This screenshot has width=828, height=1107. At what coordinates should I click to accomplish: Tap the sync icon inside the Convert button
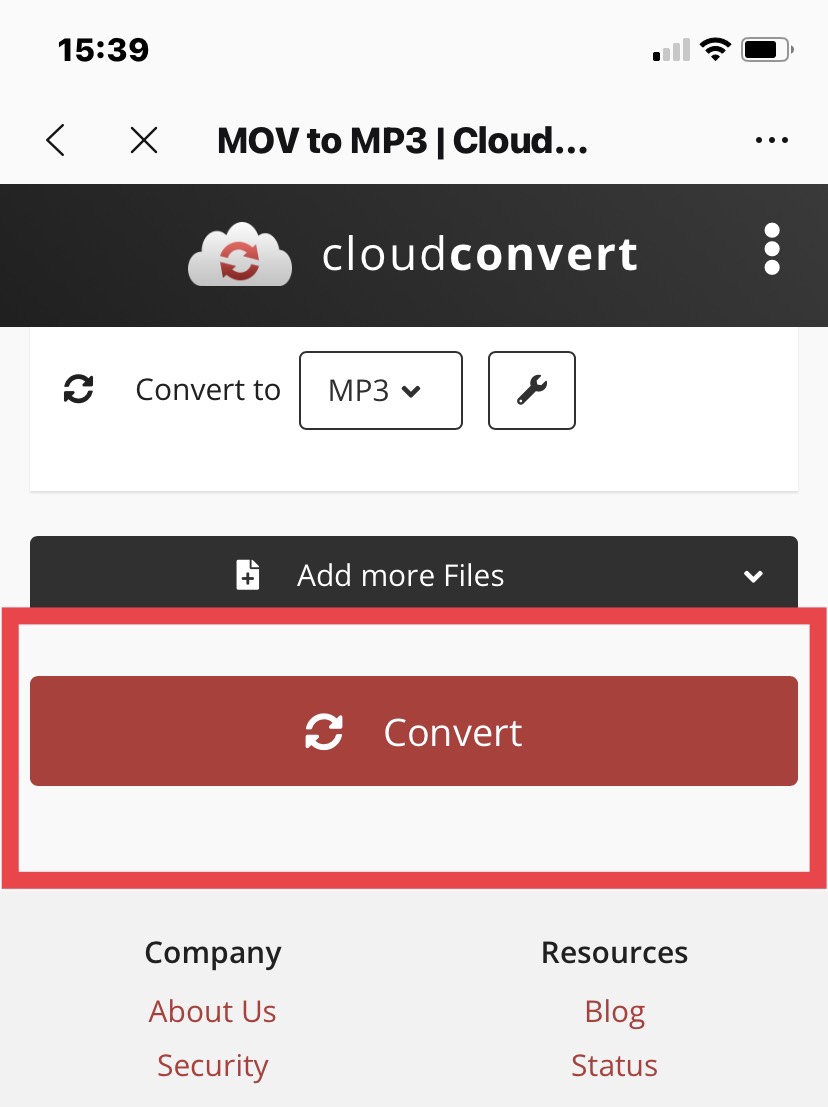[x=324, y=731]
